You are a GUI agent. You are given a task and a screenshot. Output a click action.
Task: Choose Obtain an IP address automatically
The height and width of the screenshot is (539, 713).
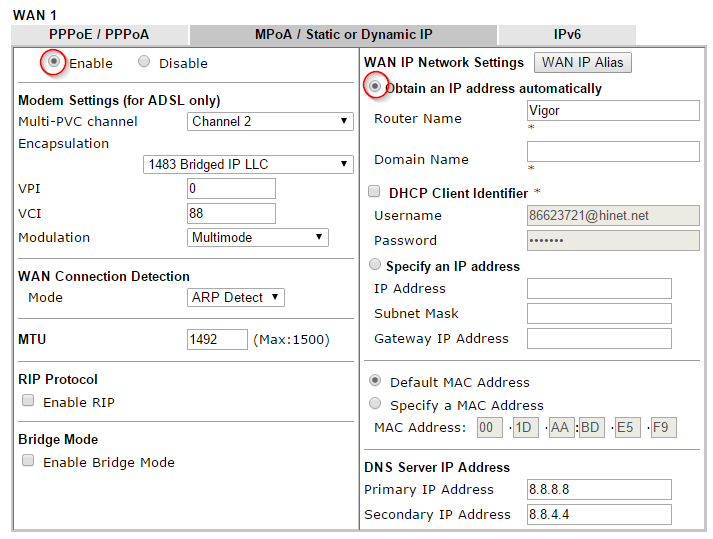click(x=376, y=88)
